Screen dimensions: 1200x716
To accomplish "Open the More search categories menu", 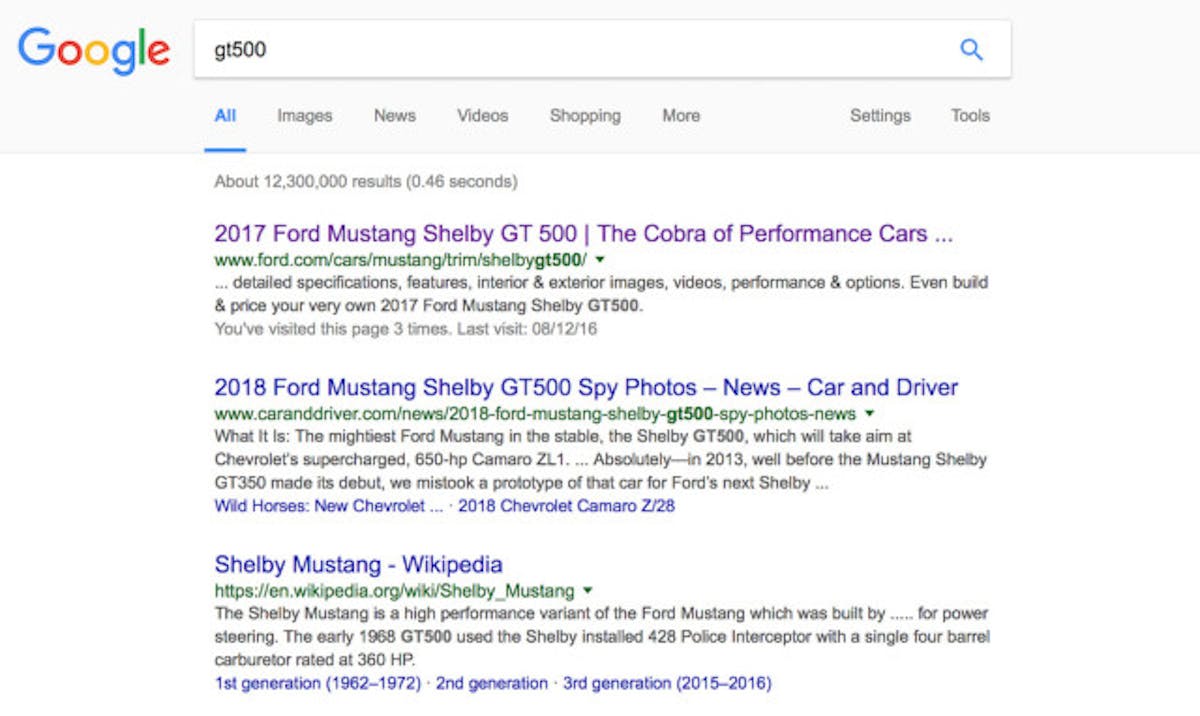I will 680,116.
